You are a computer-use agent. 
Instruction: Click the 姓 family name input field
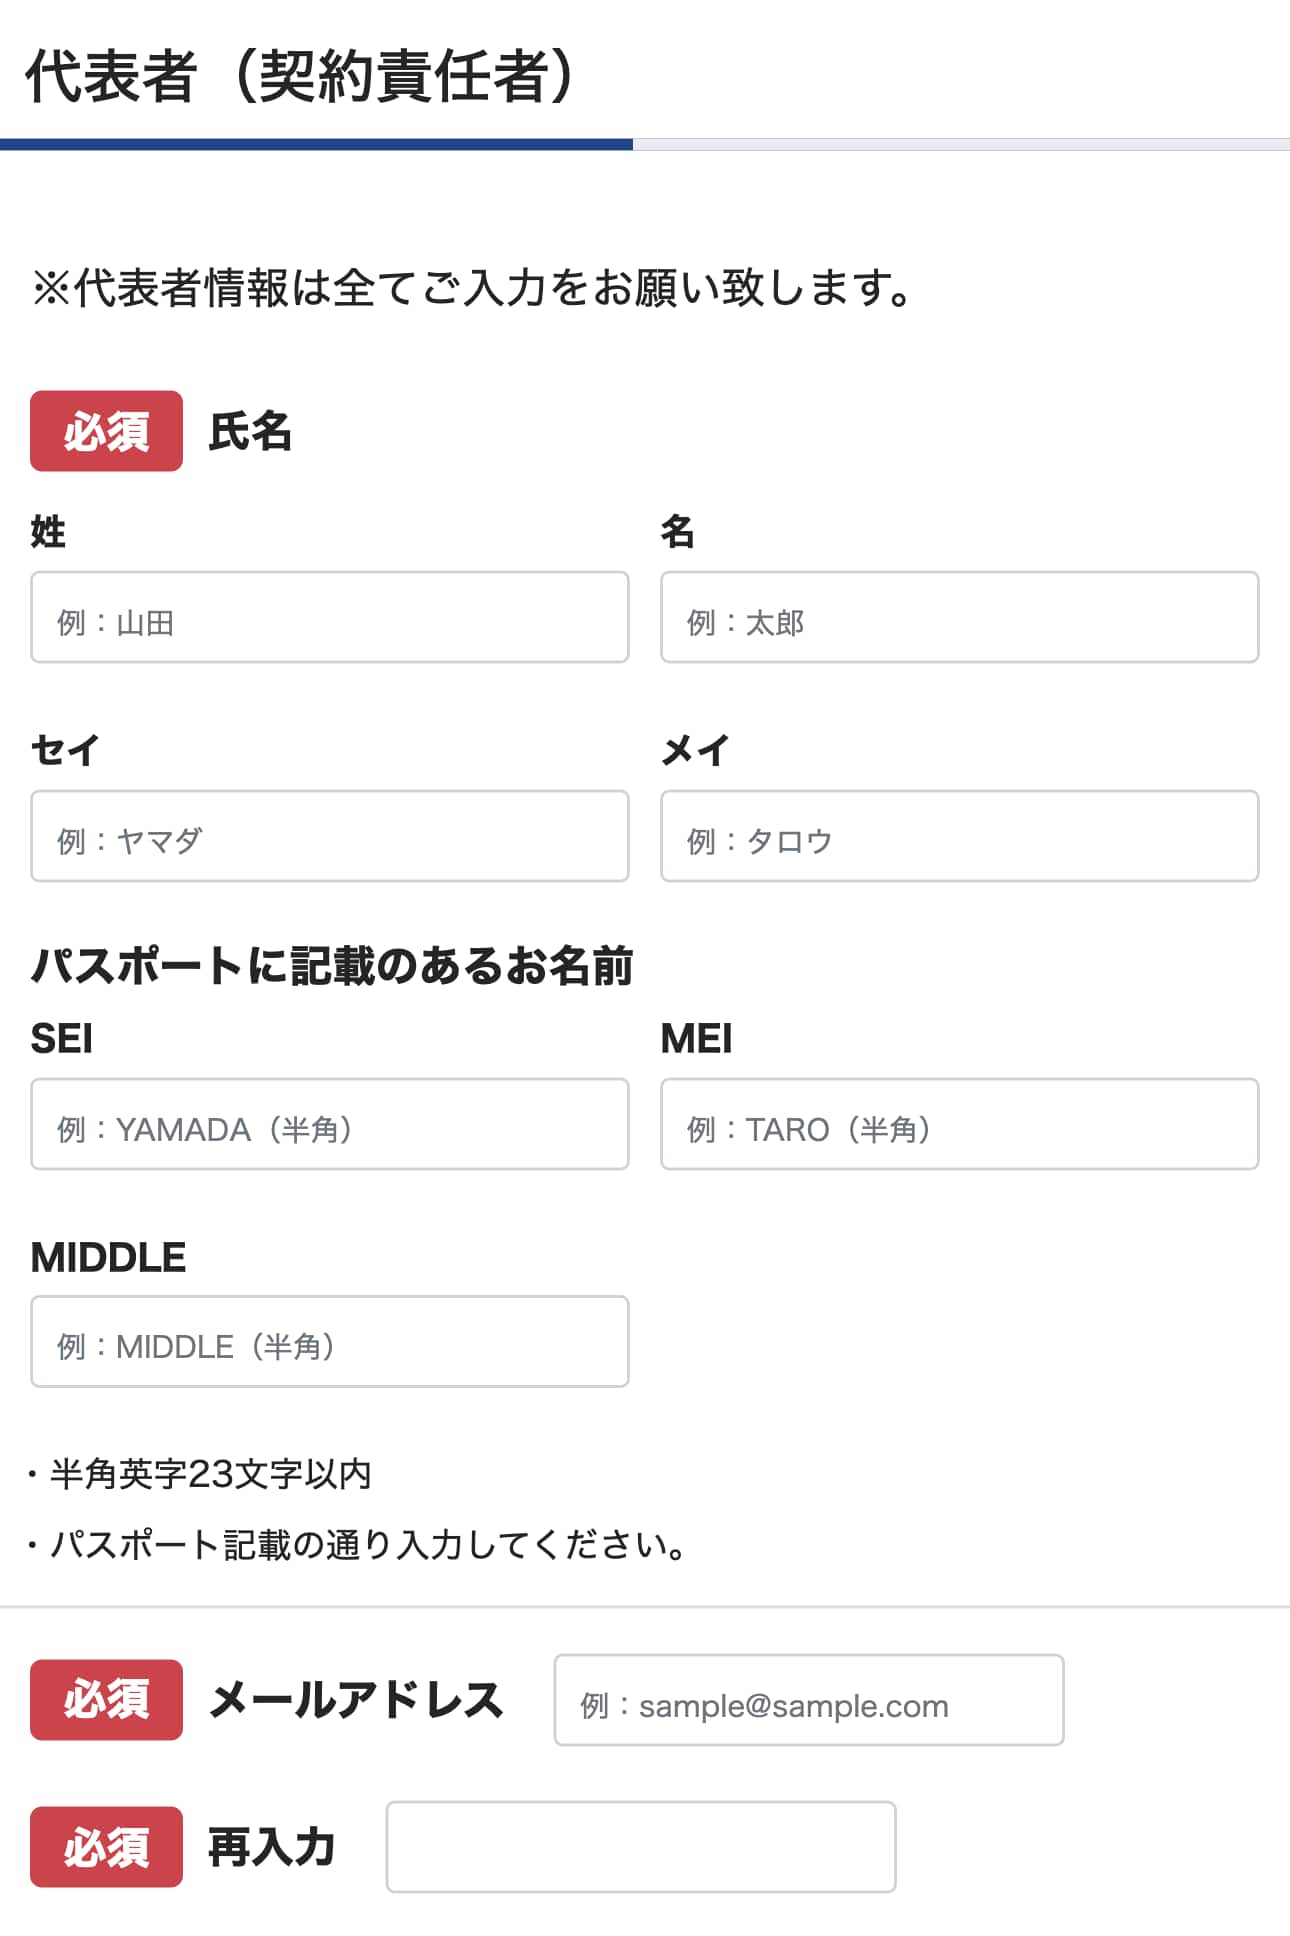330,617
